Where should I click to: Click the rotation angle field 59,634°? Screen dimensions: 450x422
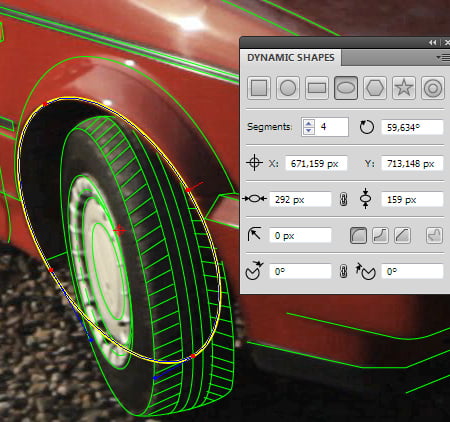pos(412,127)
